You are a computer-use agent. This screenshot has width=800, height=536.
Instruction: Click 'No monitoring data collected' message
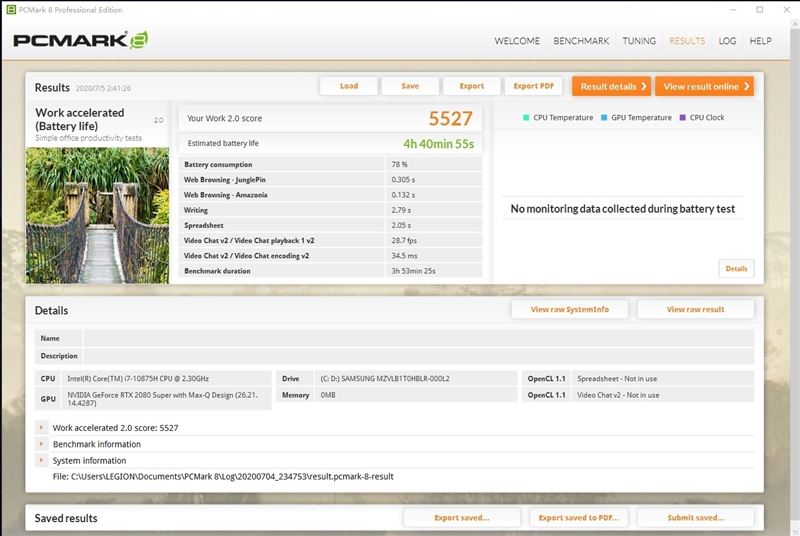pyautogui.click(x=622, y=209)
